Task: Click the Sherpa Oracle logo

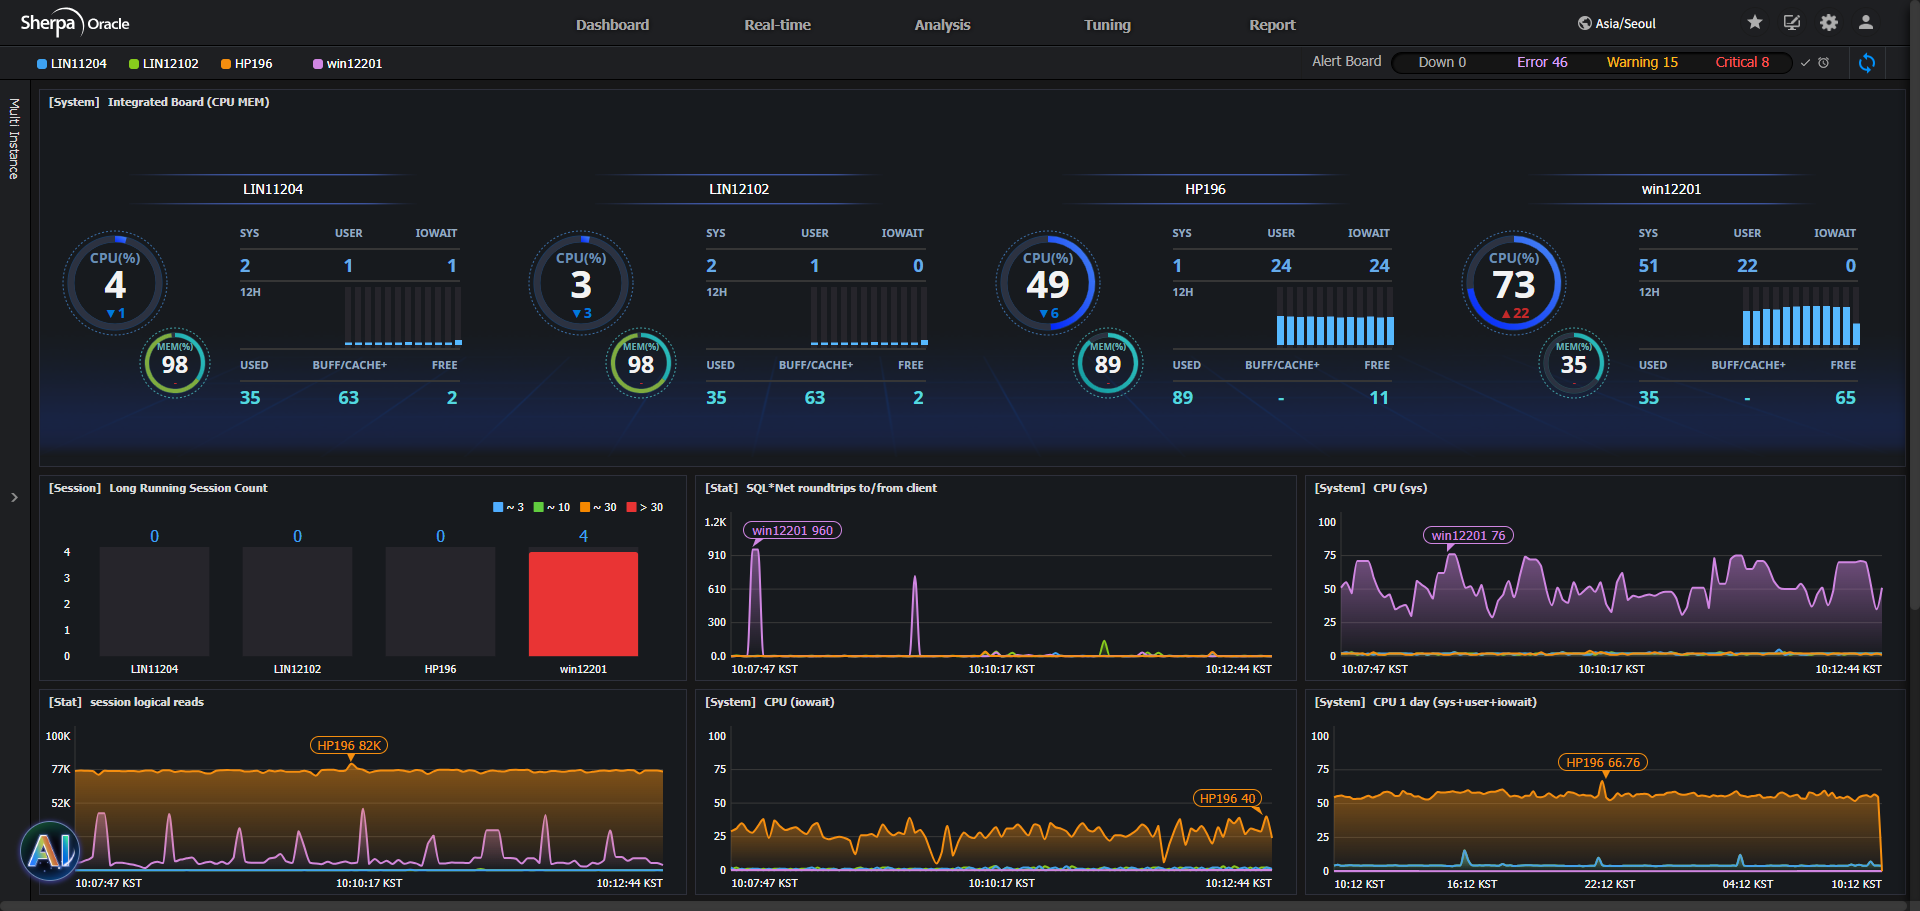Action: (x=75, y=23)
